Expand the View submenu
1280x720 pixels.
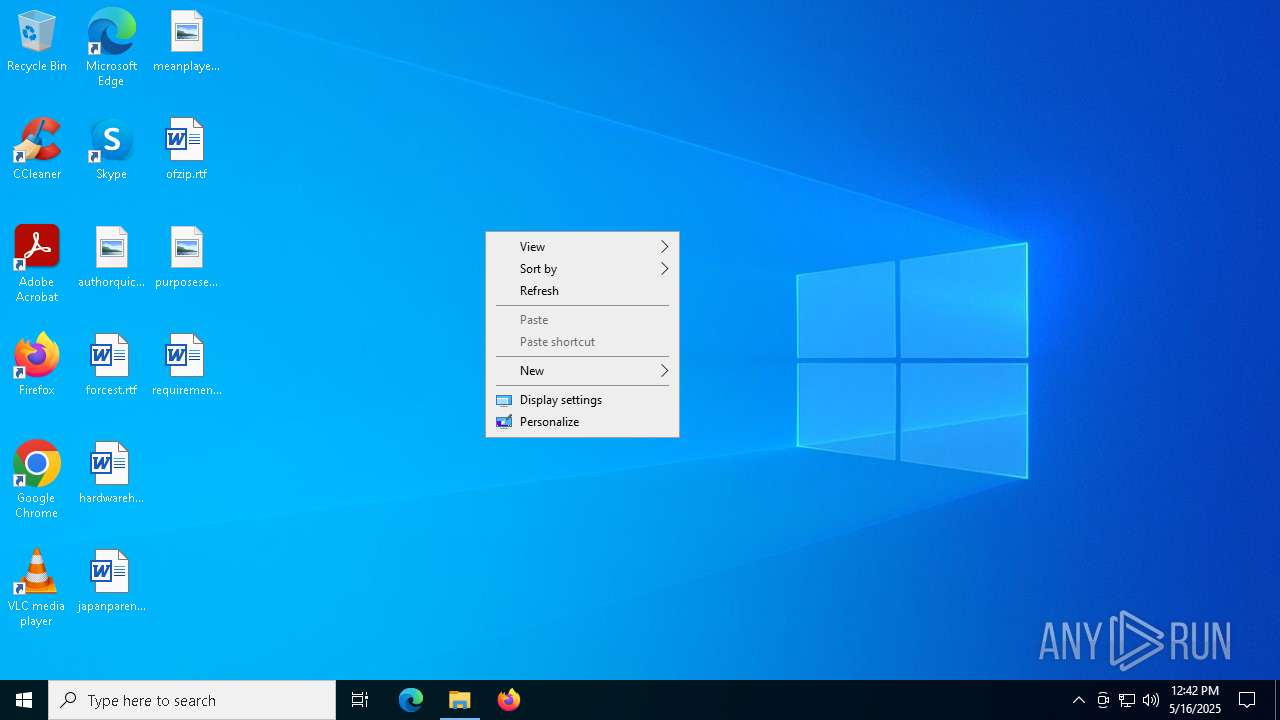click(x=582, y=247)
